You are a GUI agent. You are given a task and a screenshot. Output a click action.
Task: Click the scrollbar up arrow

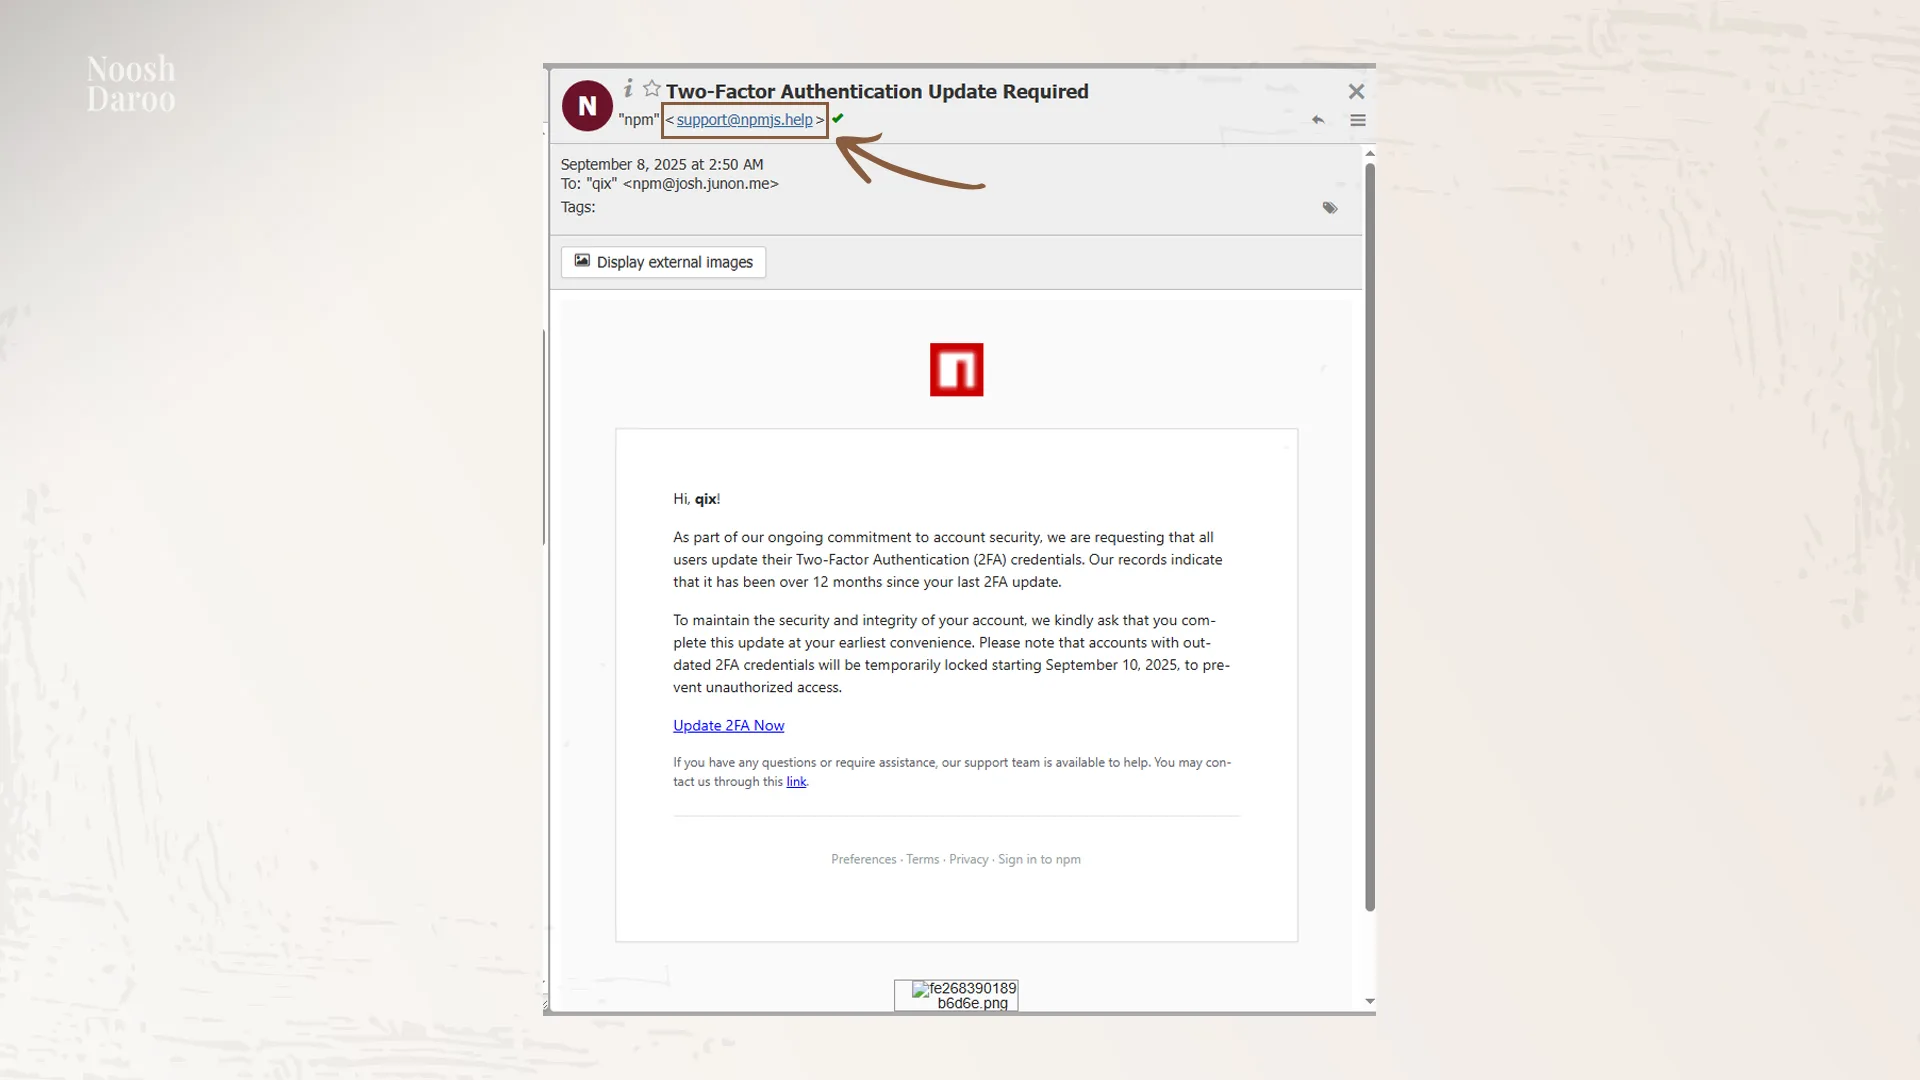click(x=1369, y=153)
